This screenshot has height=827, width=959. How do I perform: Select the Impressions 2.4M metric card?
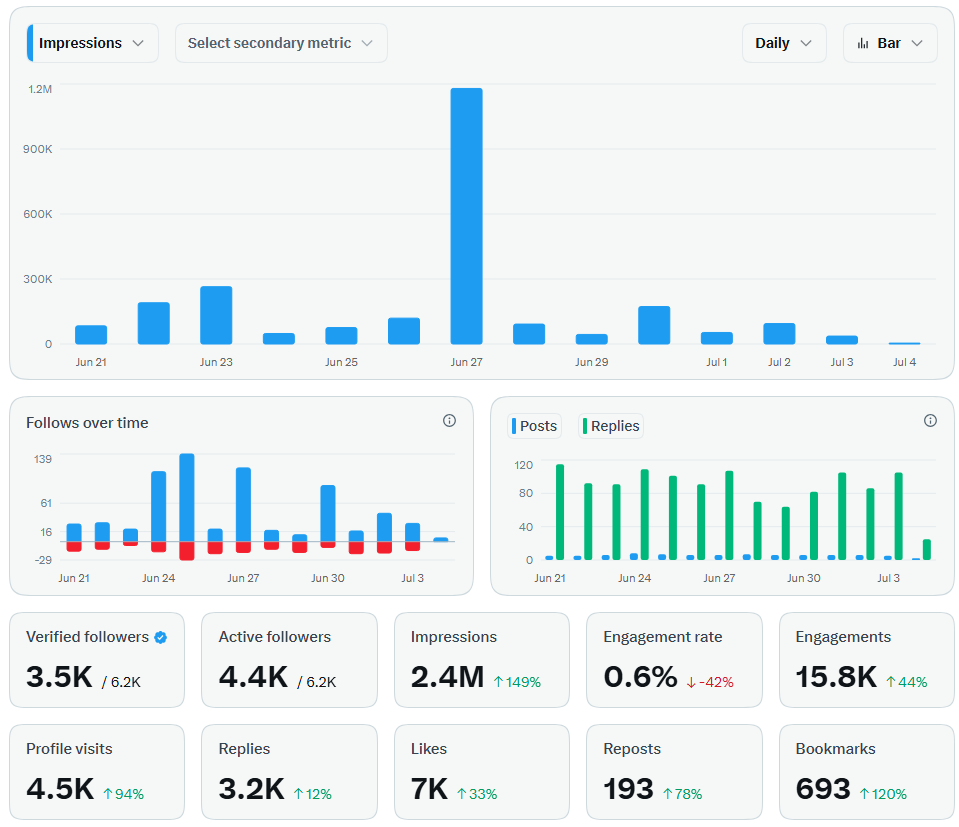[x=482, y=660]
